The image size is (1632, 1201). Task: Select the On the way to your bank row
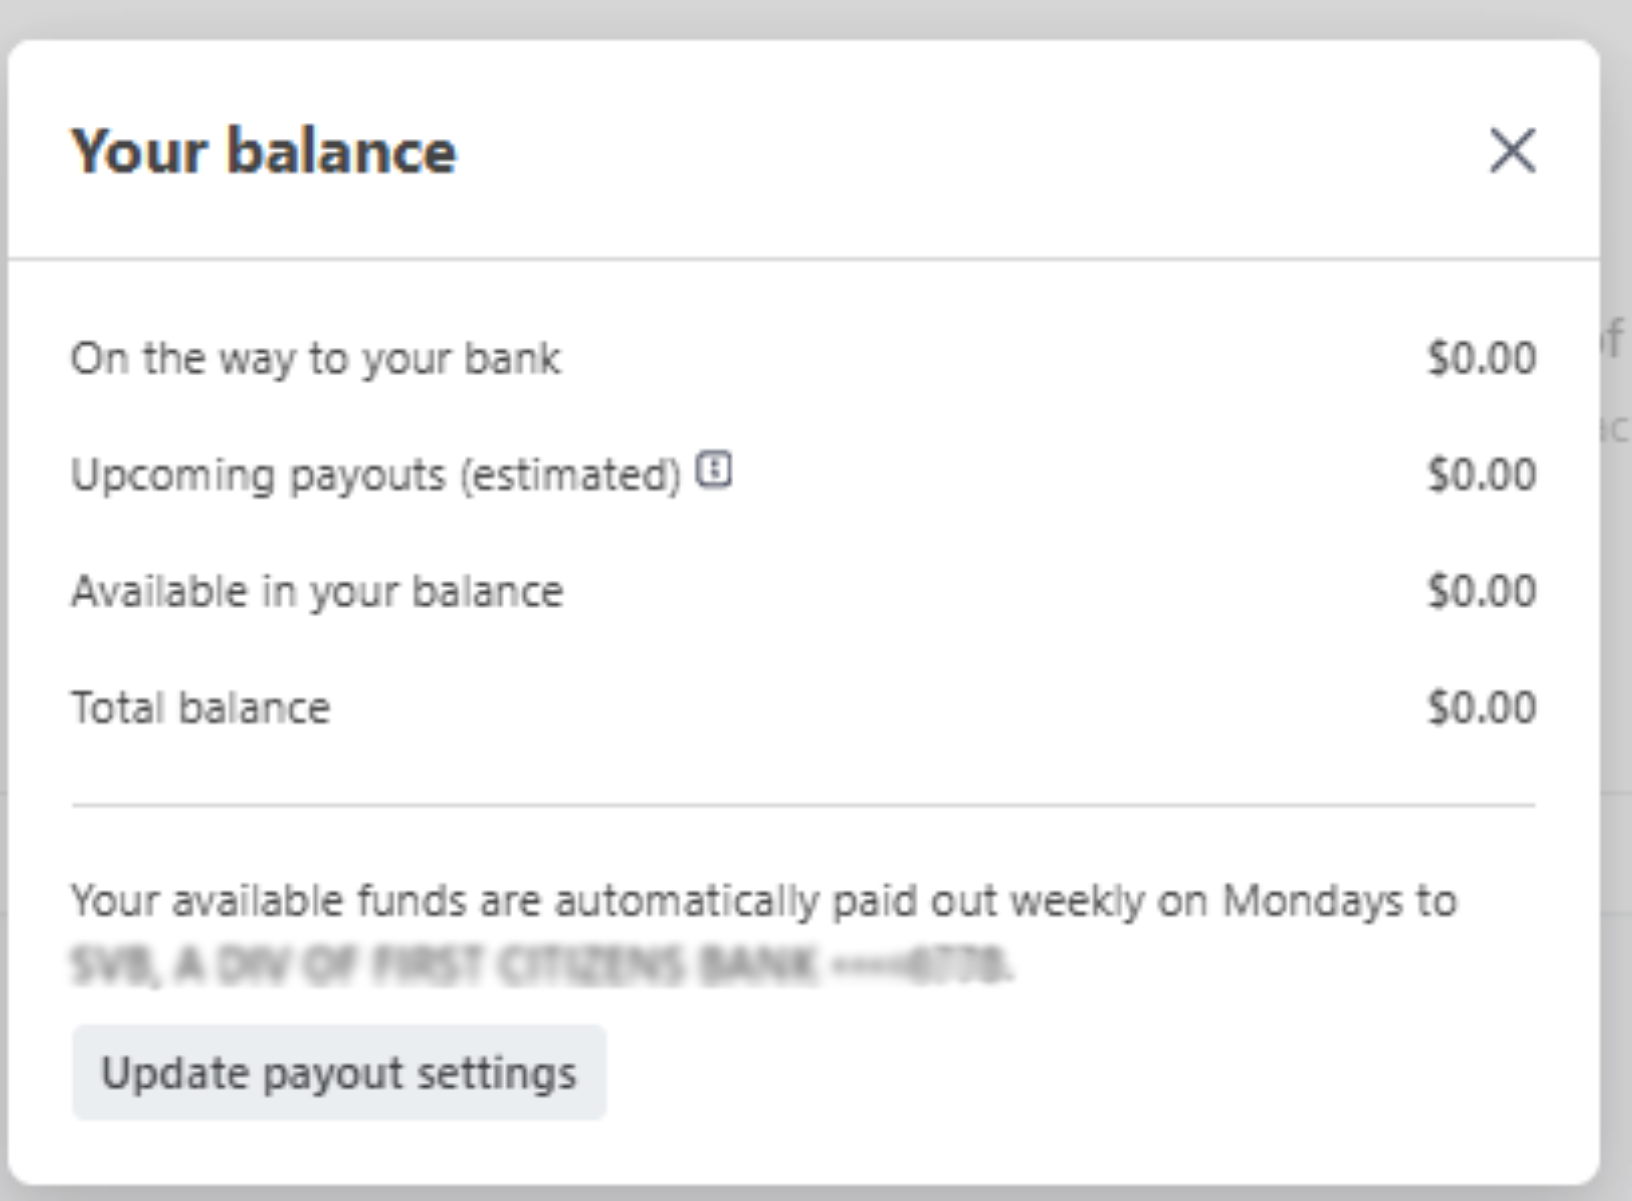(x=316, y=357)
